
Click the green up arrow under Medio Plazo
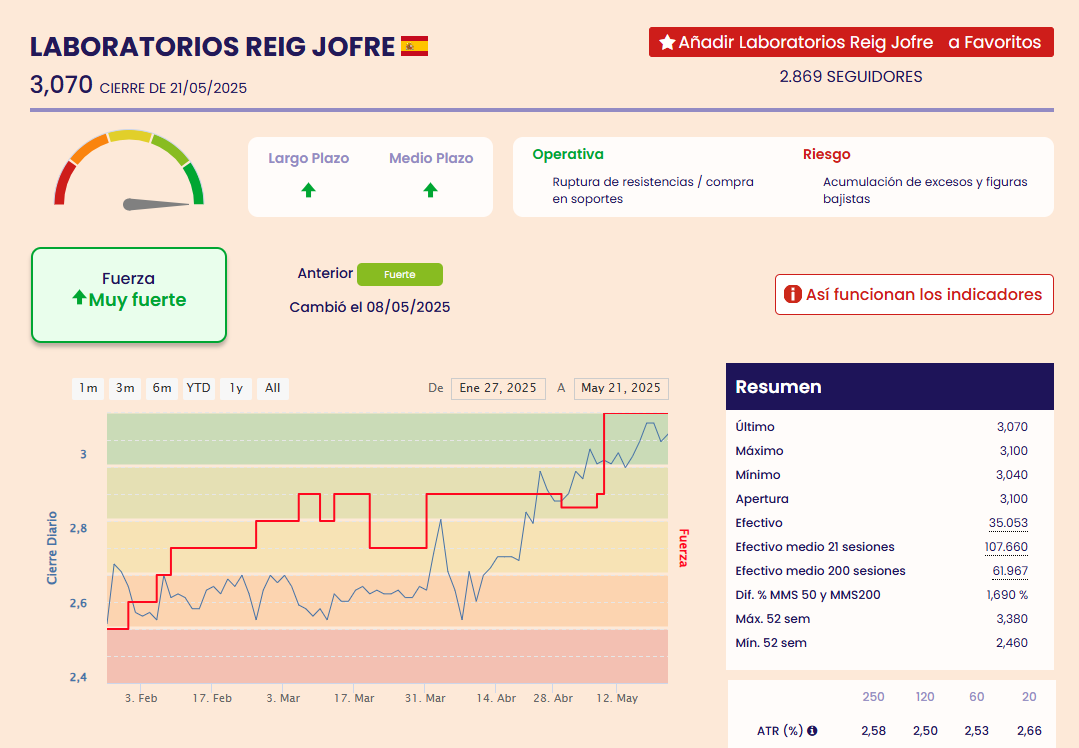[431, 190]
